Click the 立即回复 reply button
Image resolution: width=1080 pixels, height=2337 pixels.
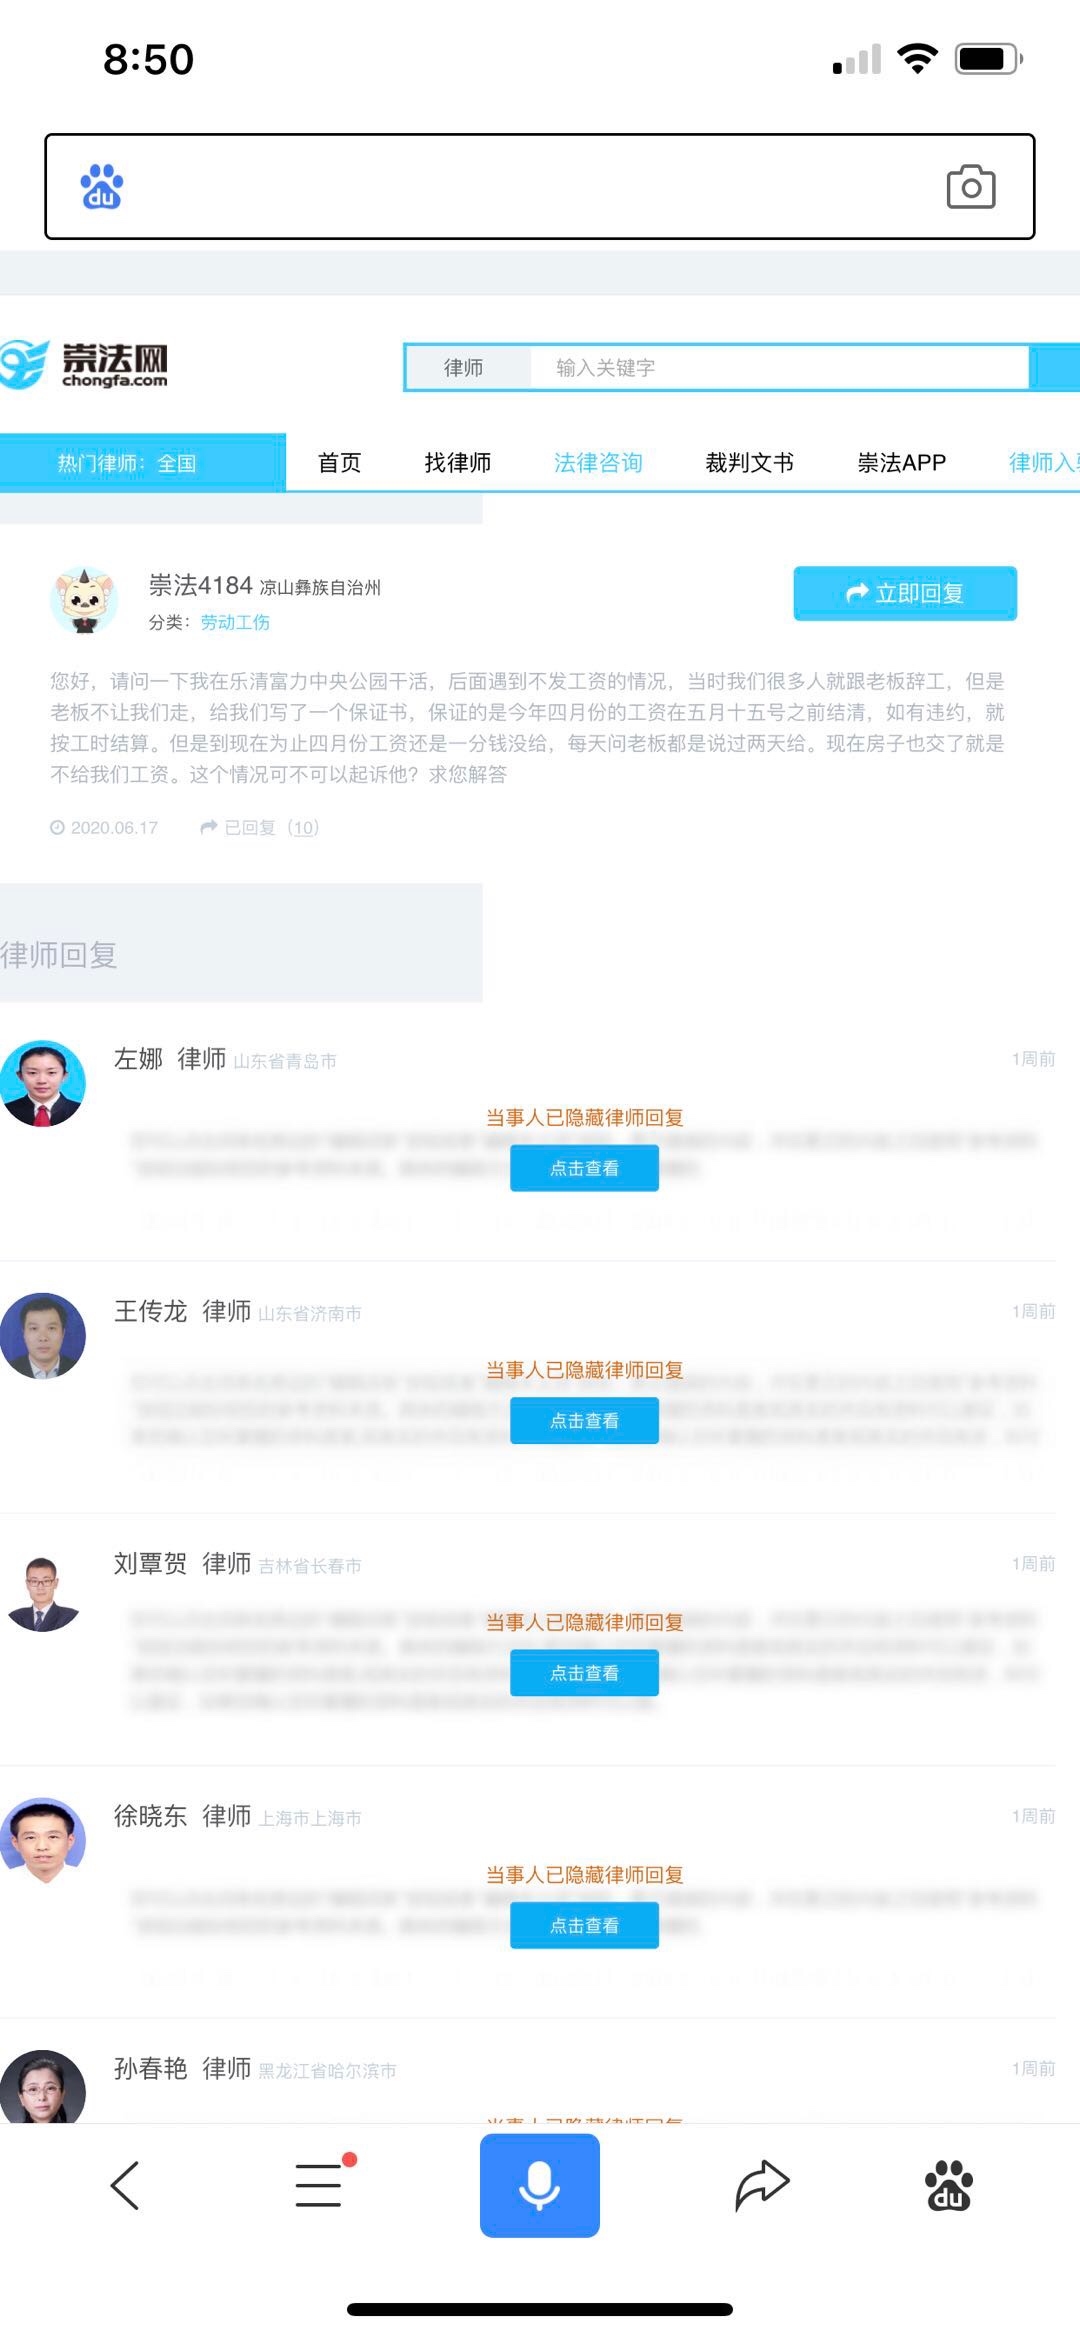click(905, 593)
